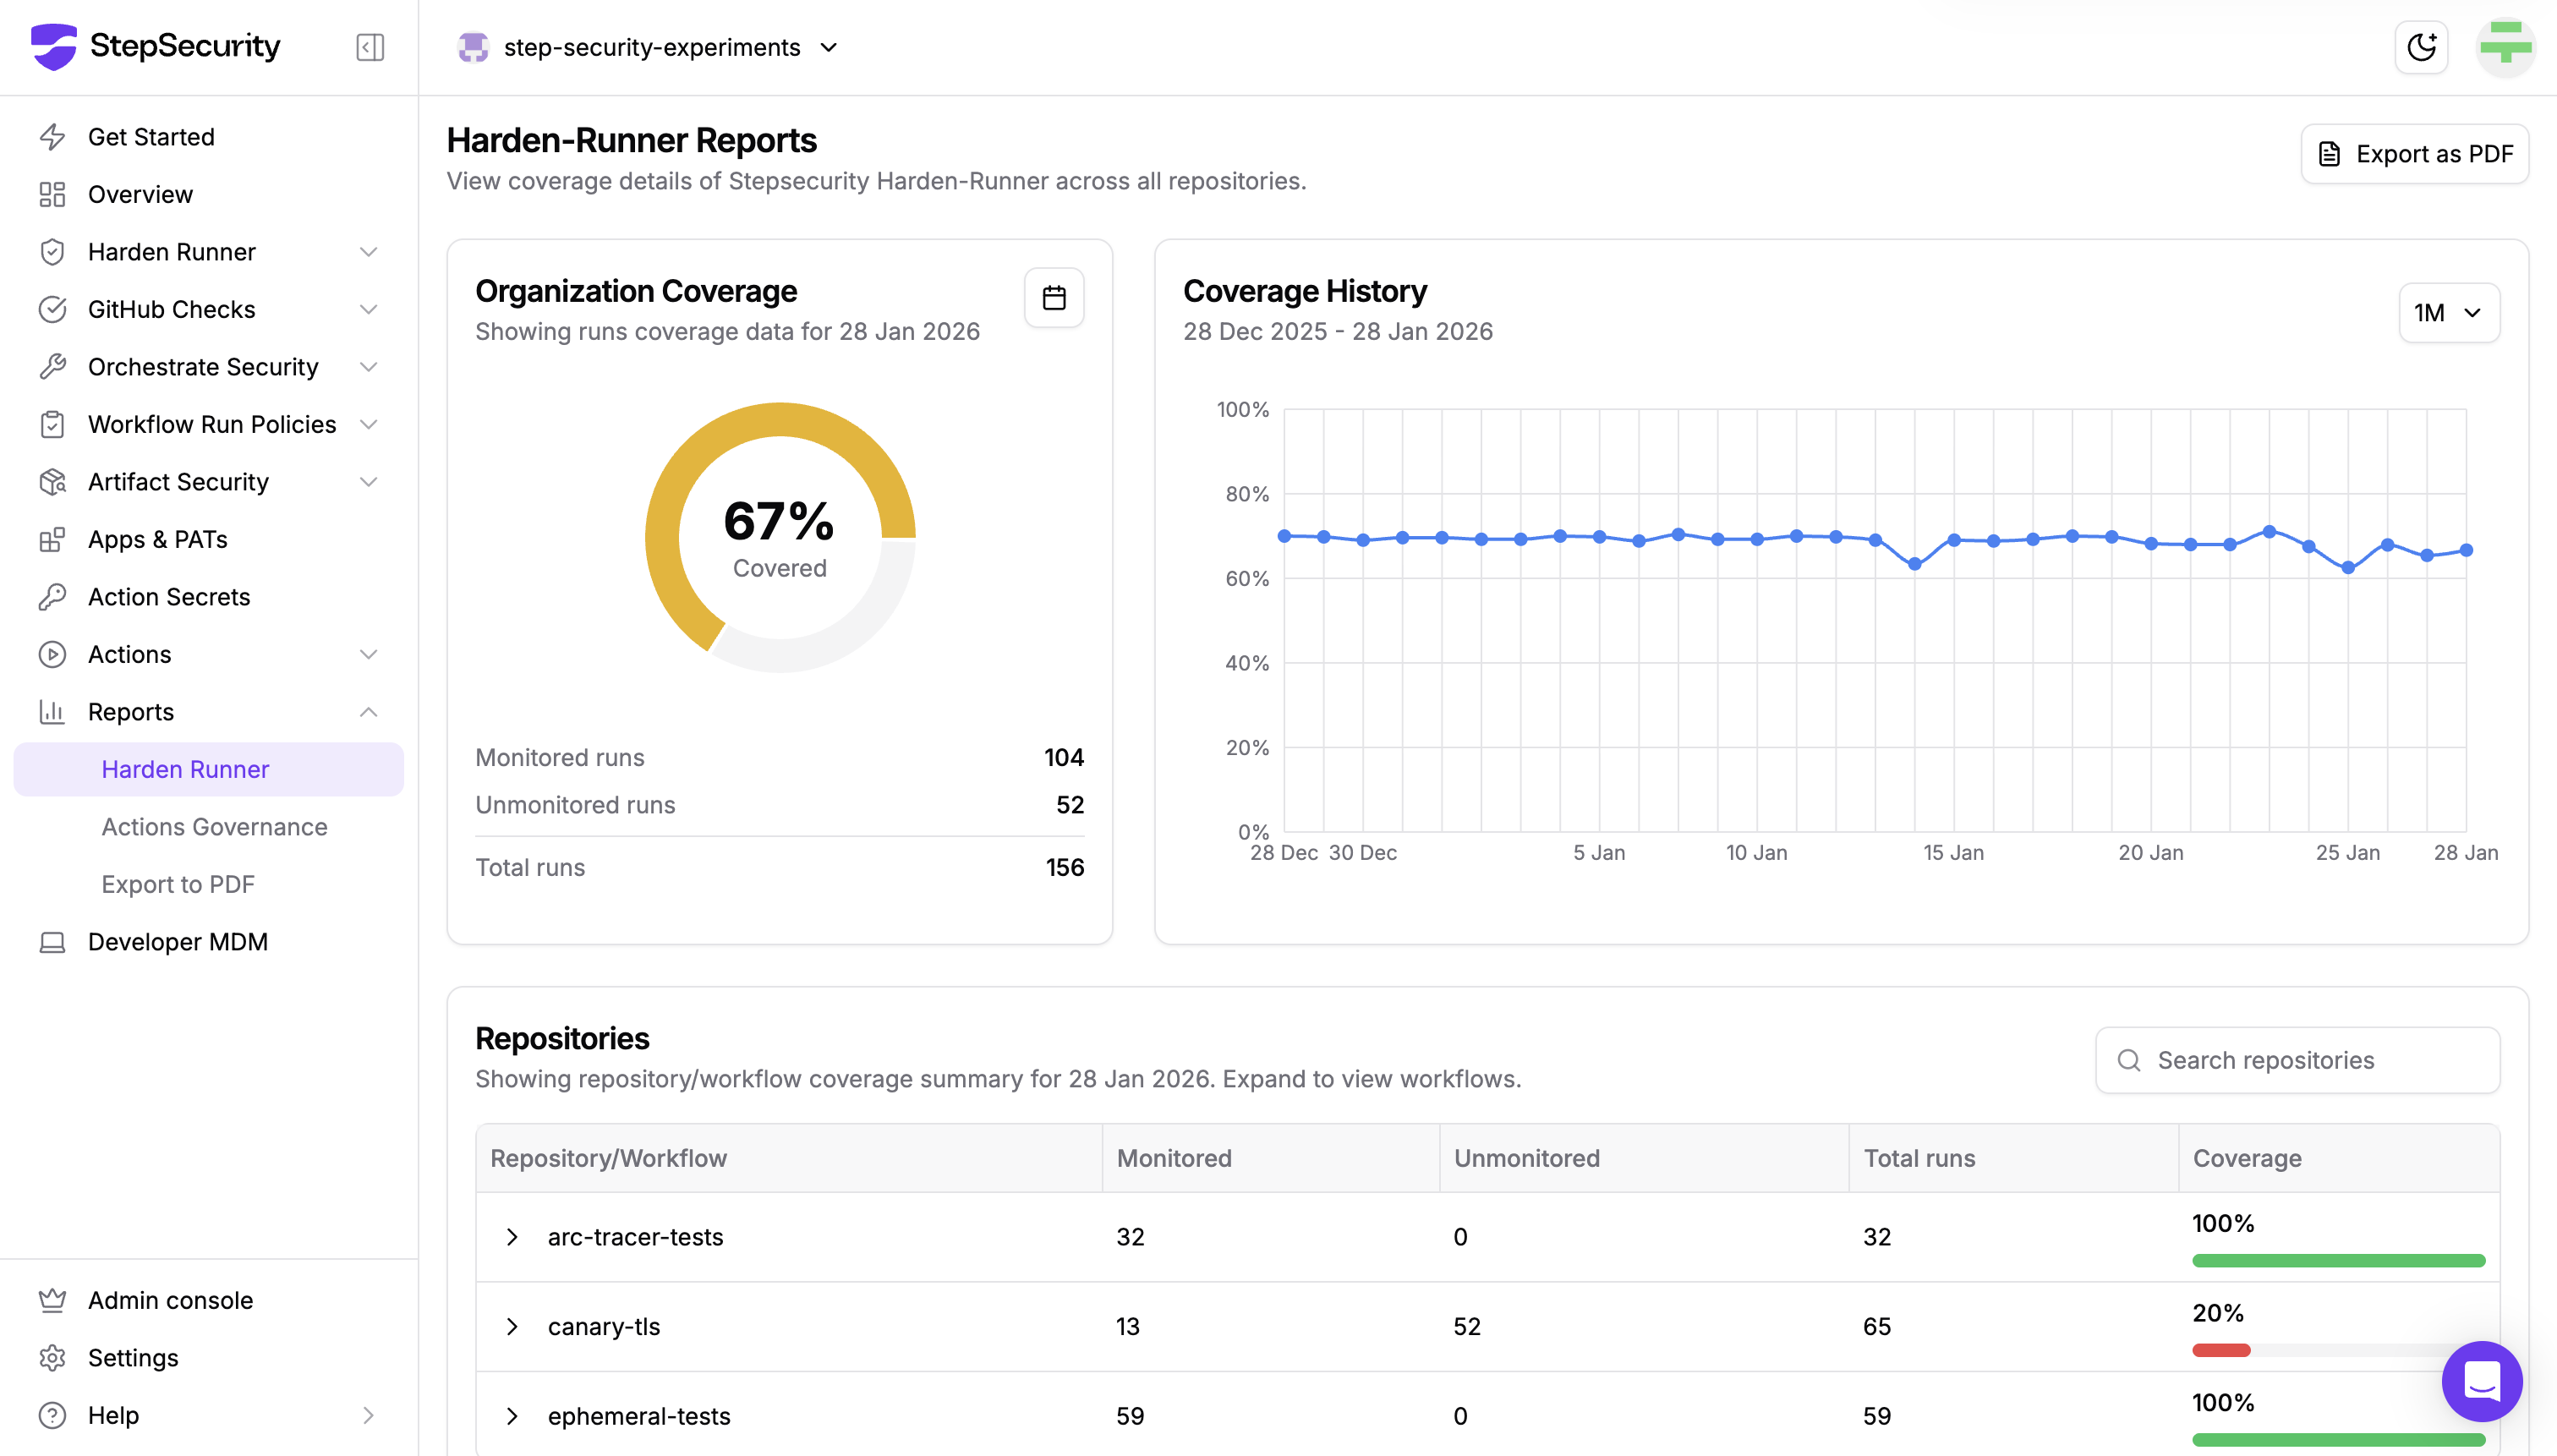Image resolution: width=2557 pixels, height=1456 pixels.
Task: Expand the canary-tls repository row
Action: (x=512, y=1326)
